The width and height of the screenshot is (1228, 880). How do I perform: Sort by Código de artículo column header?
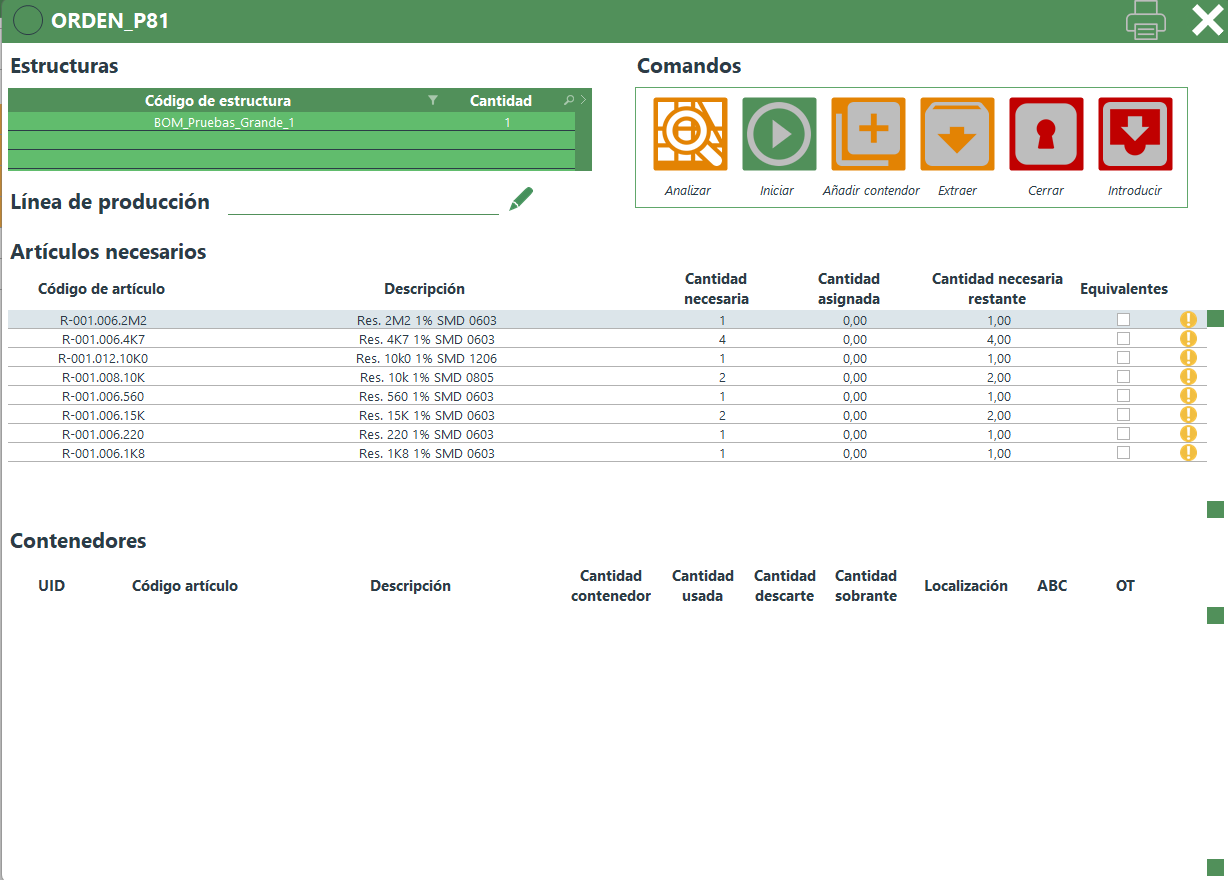point(101,289)
